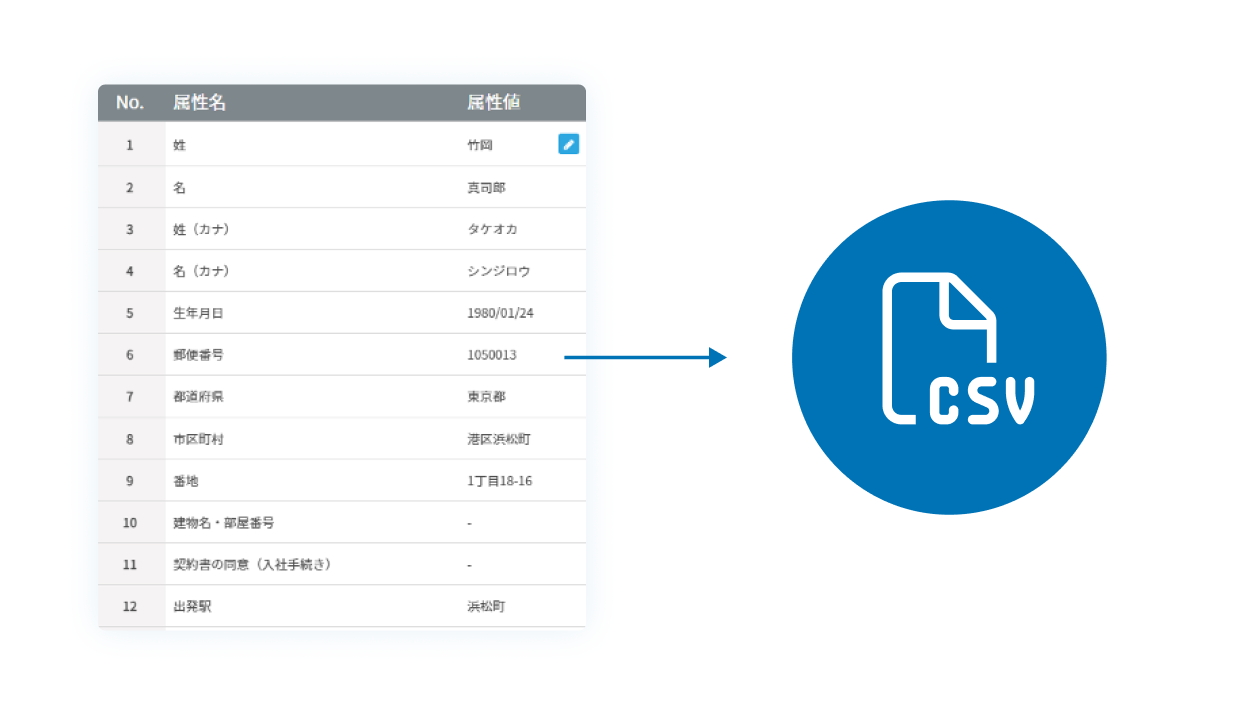Select the 名 attribute row label
Viewport: 1235px width, 717px height.
coord(180,188)
